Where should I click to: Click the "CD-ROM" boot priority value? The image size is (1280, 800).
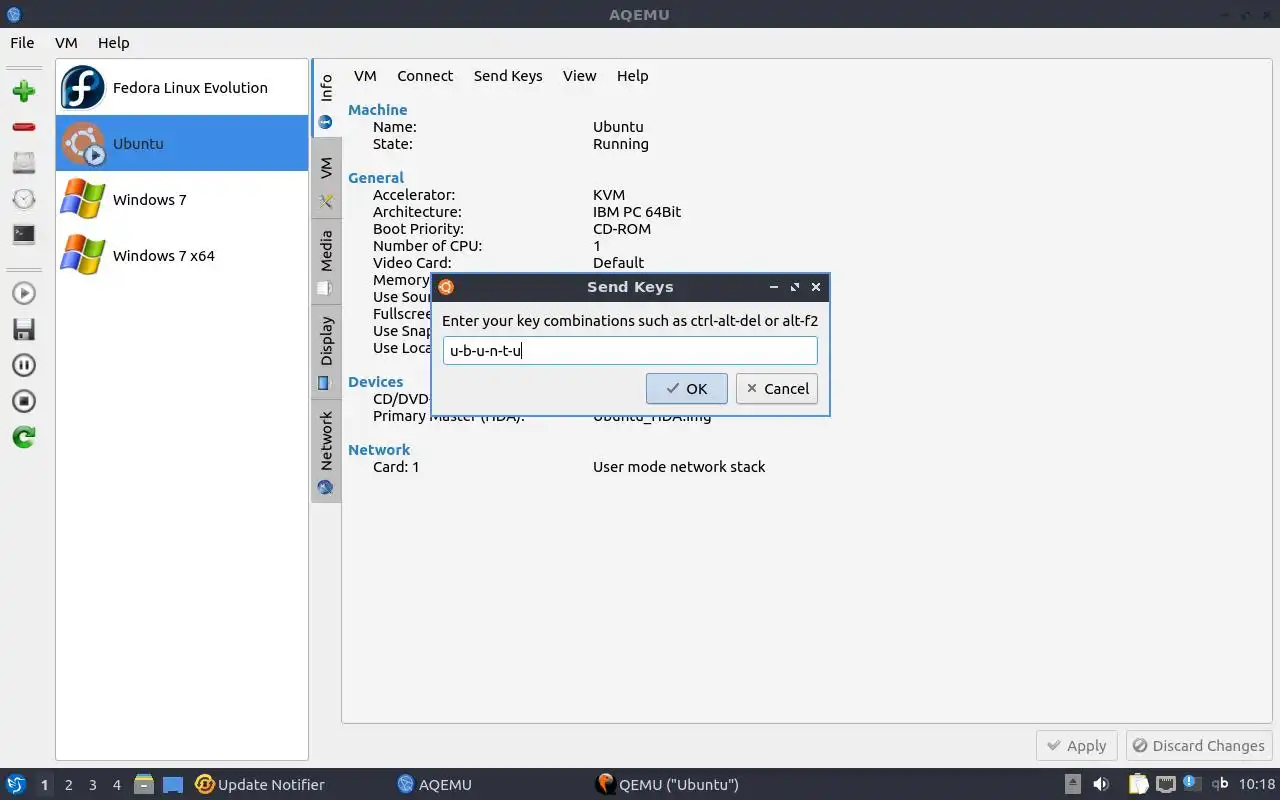tap(622, 229)
